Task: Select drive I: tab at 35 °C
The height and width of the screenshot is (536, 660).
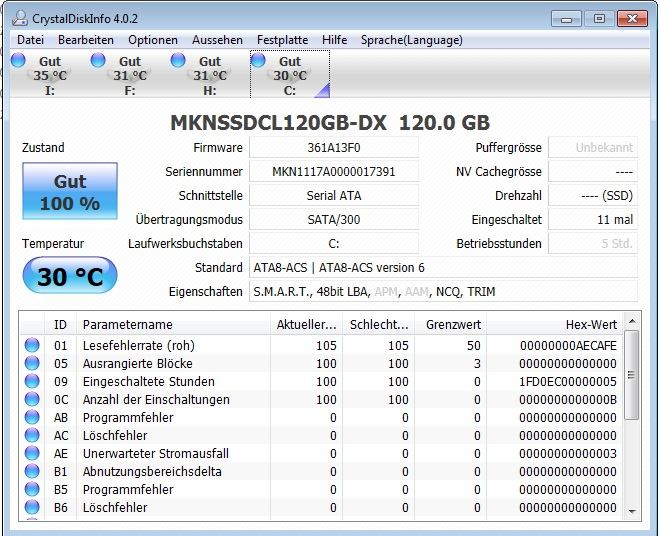Action: coord(50,74)
